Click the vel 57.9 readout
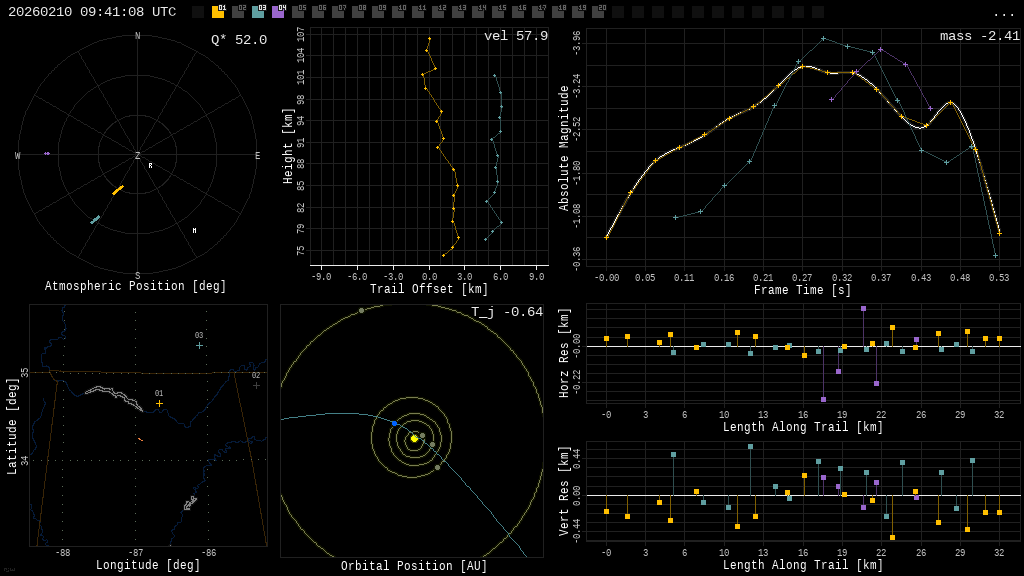Screen dimensions: 1024x576 (x=516, y=36)
